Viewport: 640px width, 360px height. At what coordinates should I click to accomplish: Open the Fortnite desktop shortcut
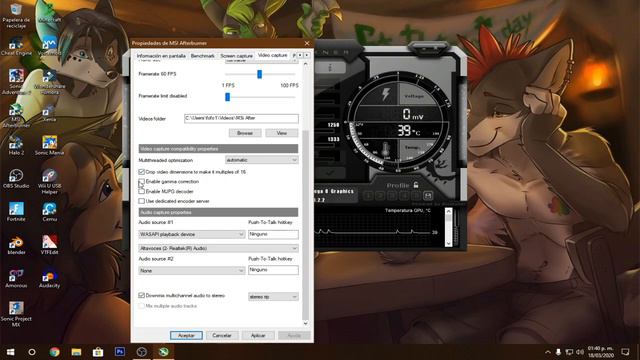click(x=16, y=212)
